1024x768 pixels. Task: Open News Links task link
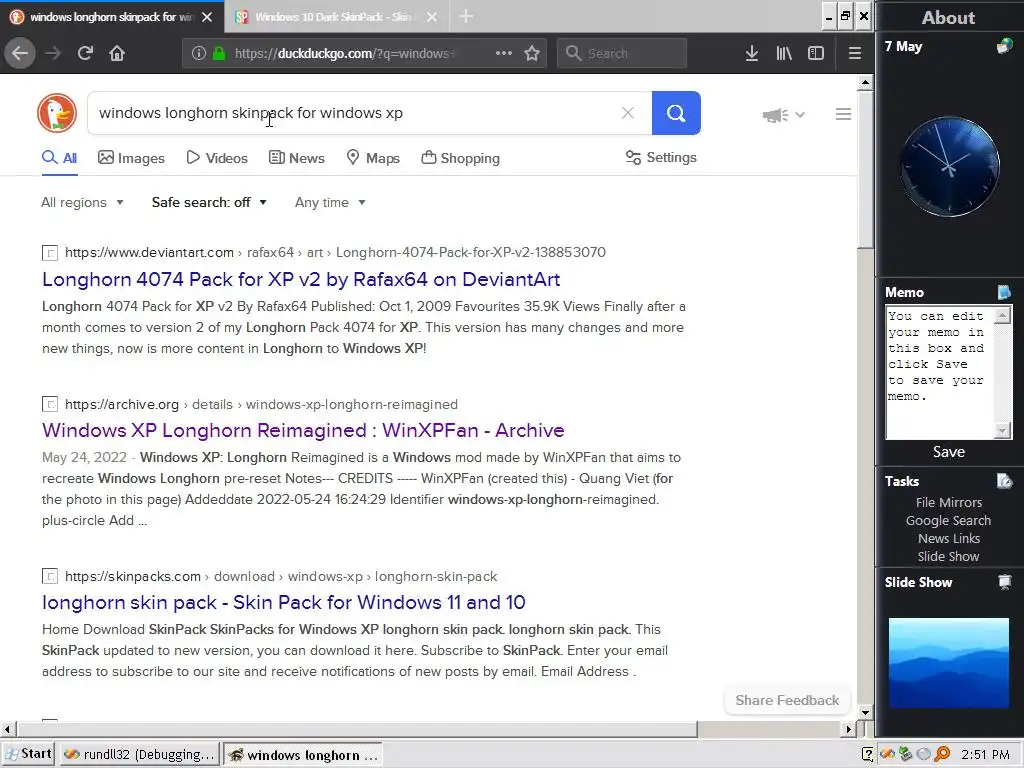click(948, 538)
